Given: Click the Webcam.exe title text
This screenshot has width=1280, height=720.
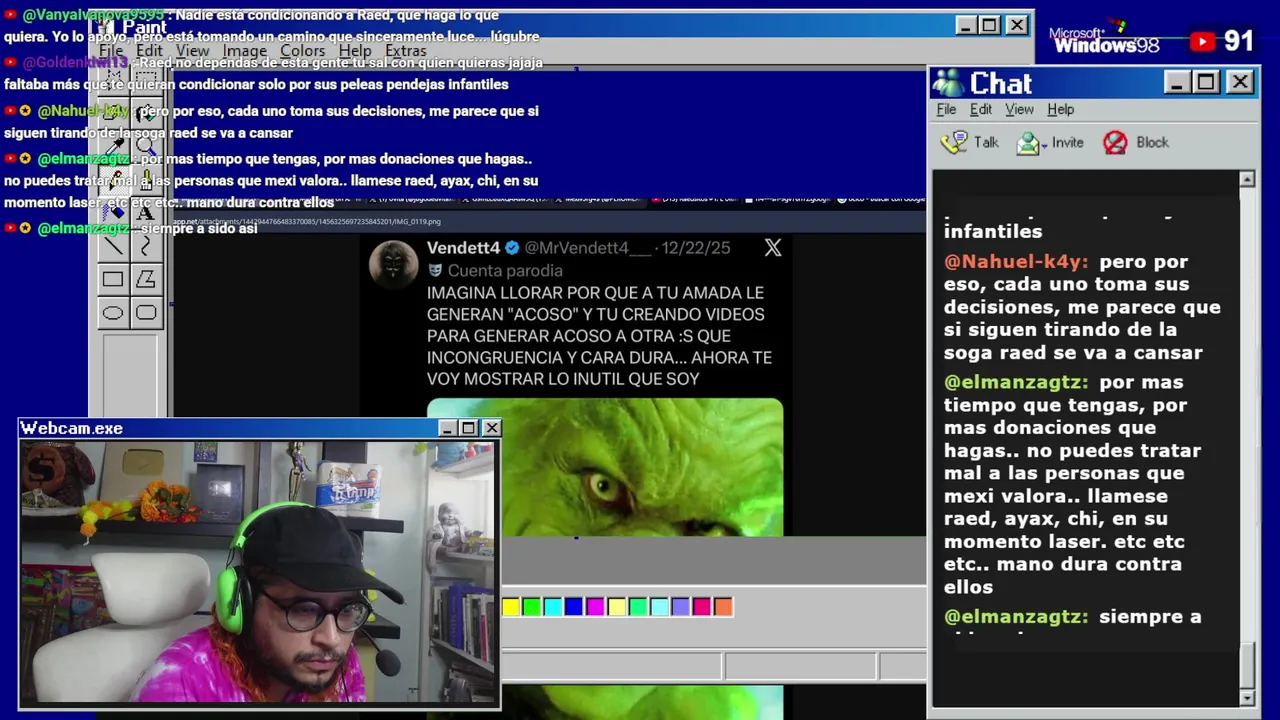Looking at the screenshot, I should [x=72, y=428].
